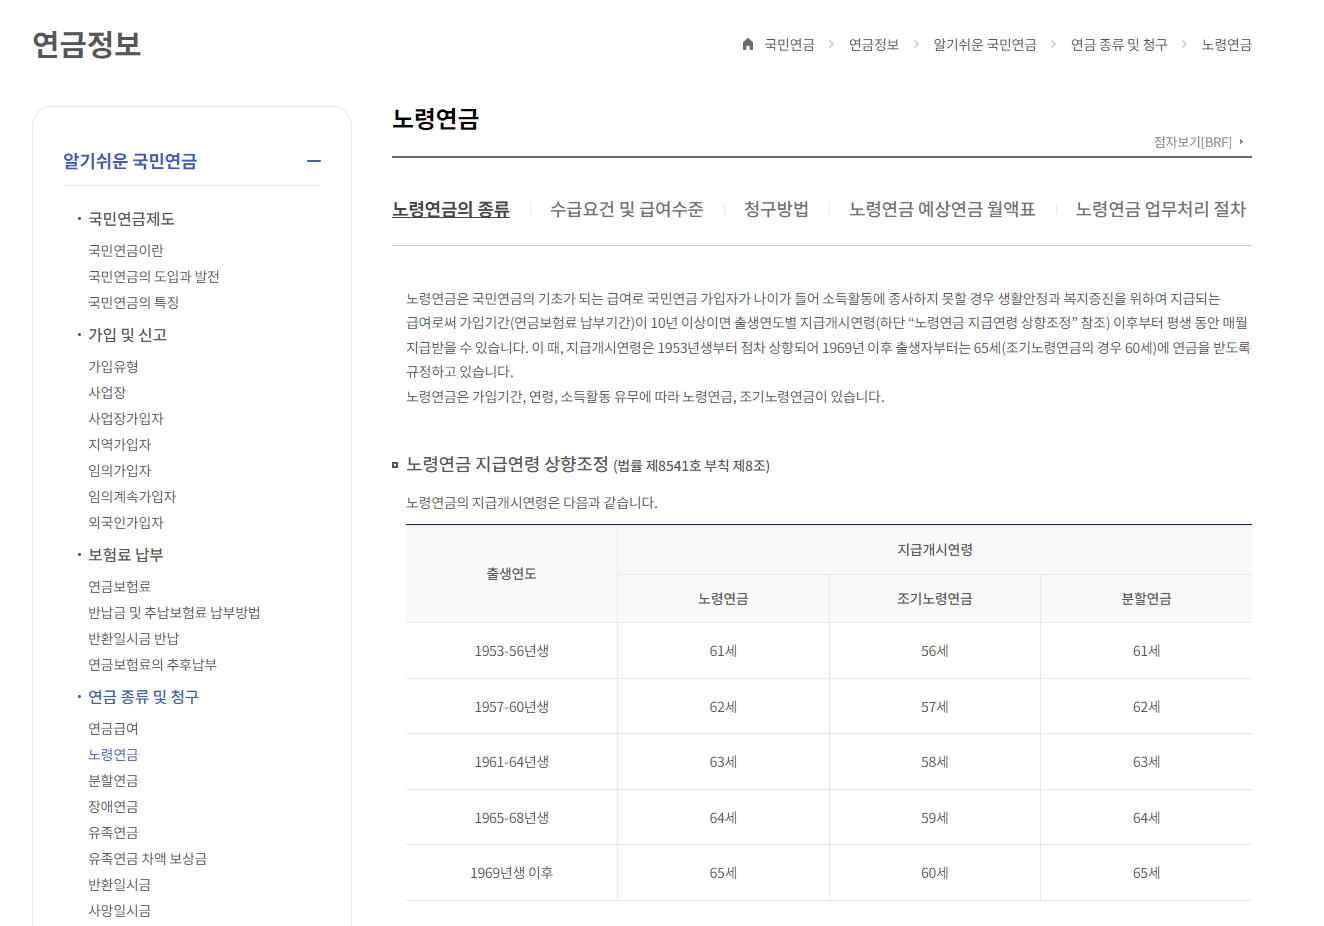Image resolution: width=1324 pixels, height=926 pixels.
Task: Click 조기노령연금 column header
Action: pos(935,599)
